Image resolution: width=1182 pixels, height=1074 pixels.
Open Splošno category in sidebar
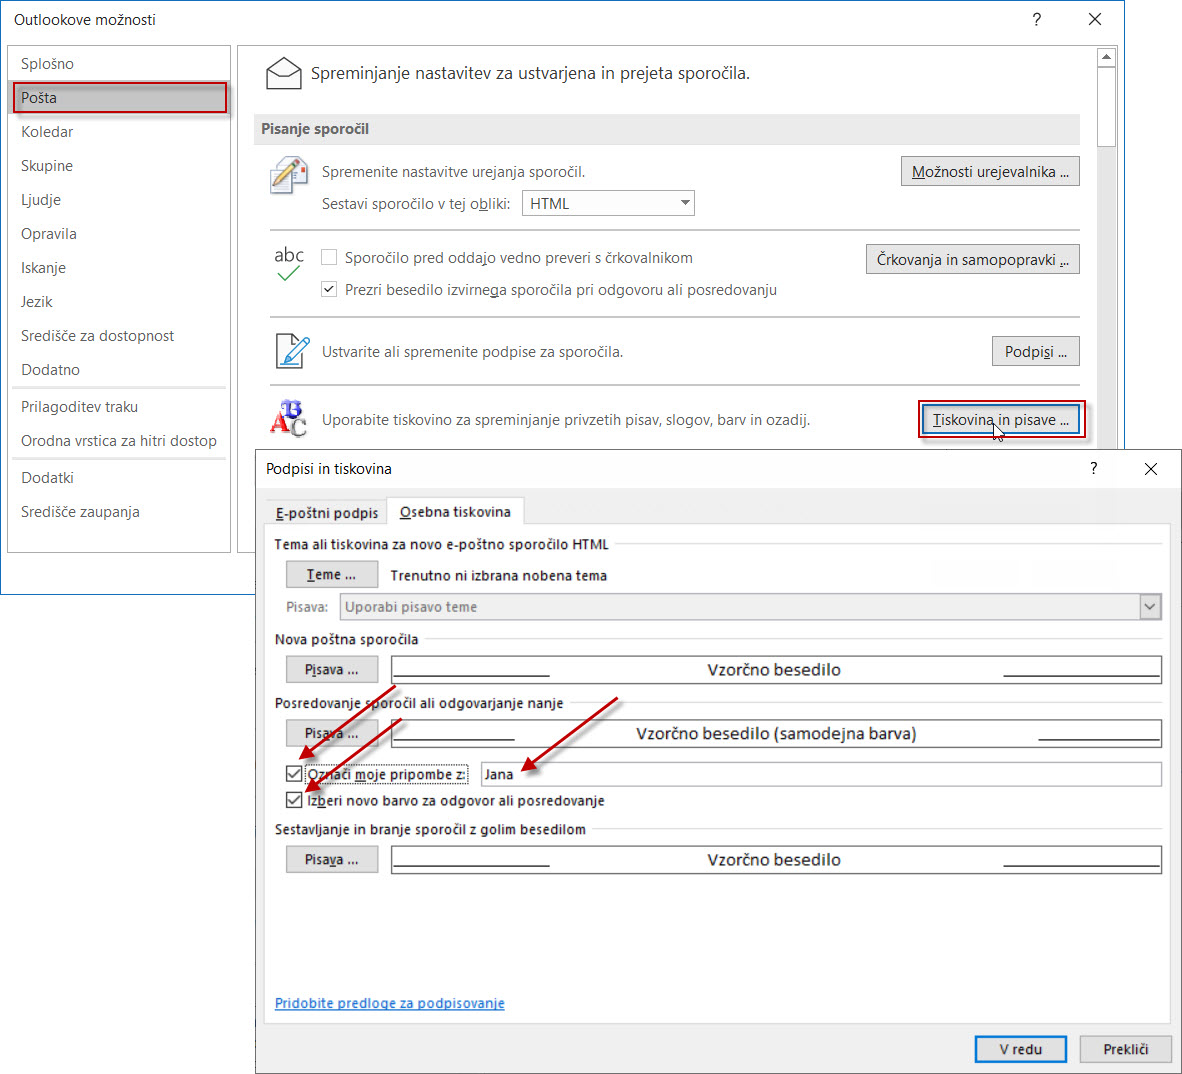(x=119, y=64)
